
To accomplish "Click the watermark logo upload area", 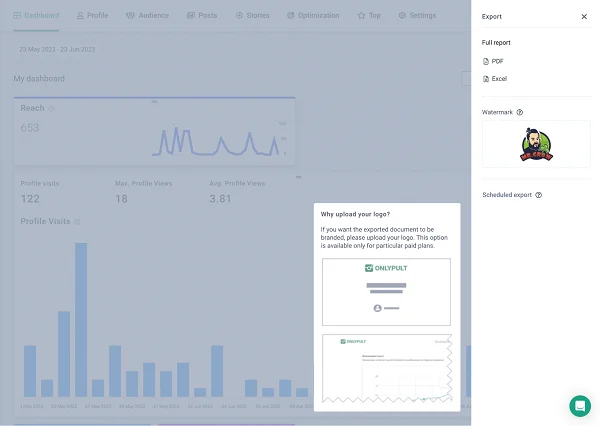I will coord(535,144).
